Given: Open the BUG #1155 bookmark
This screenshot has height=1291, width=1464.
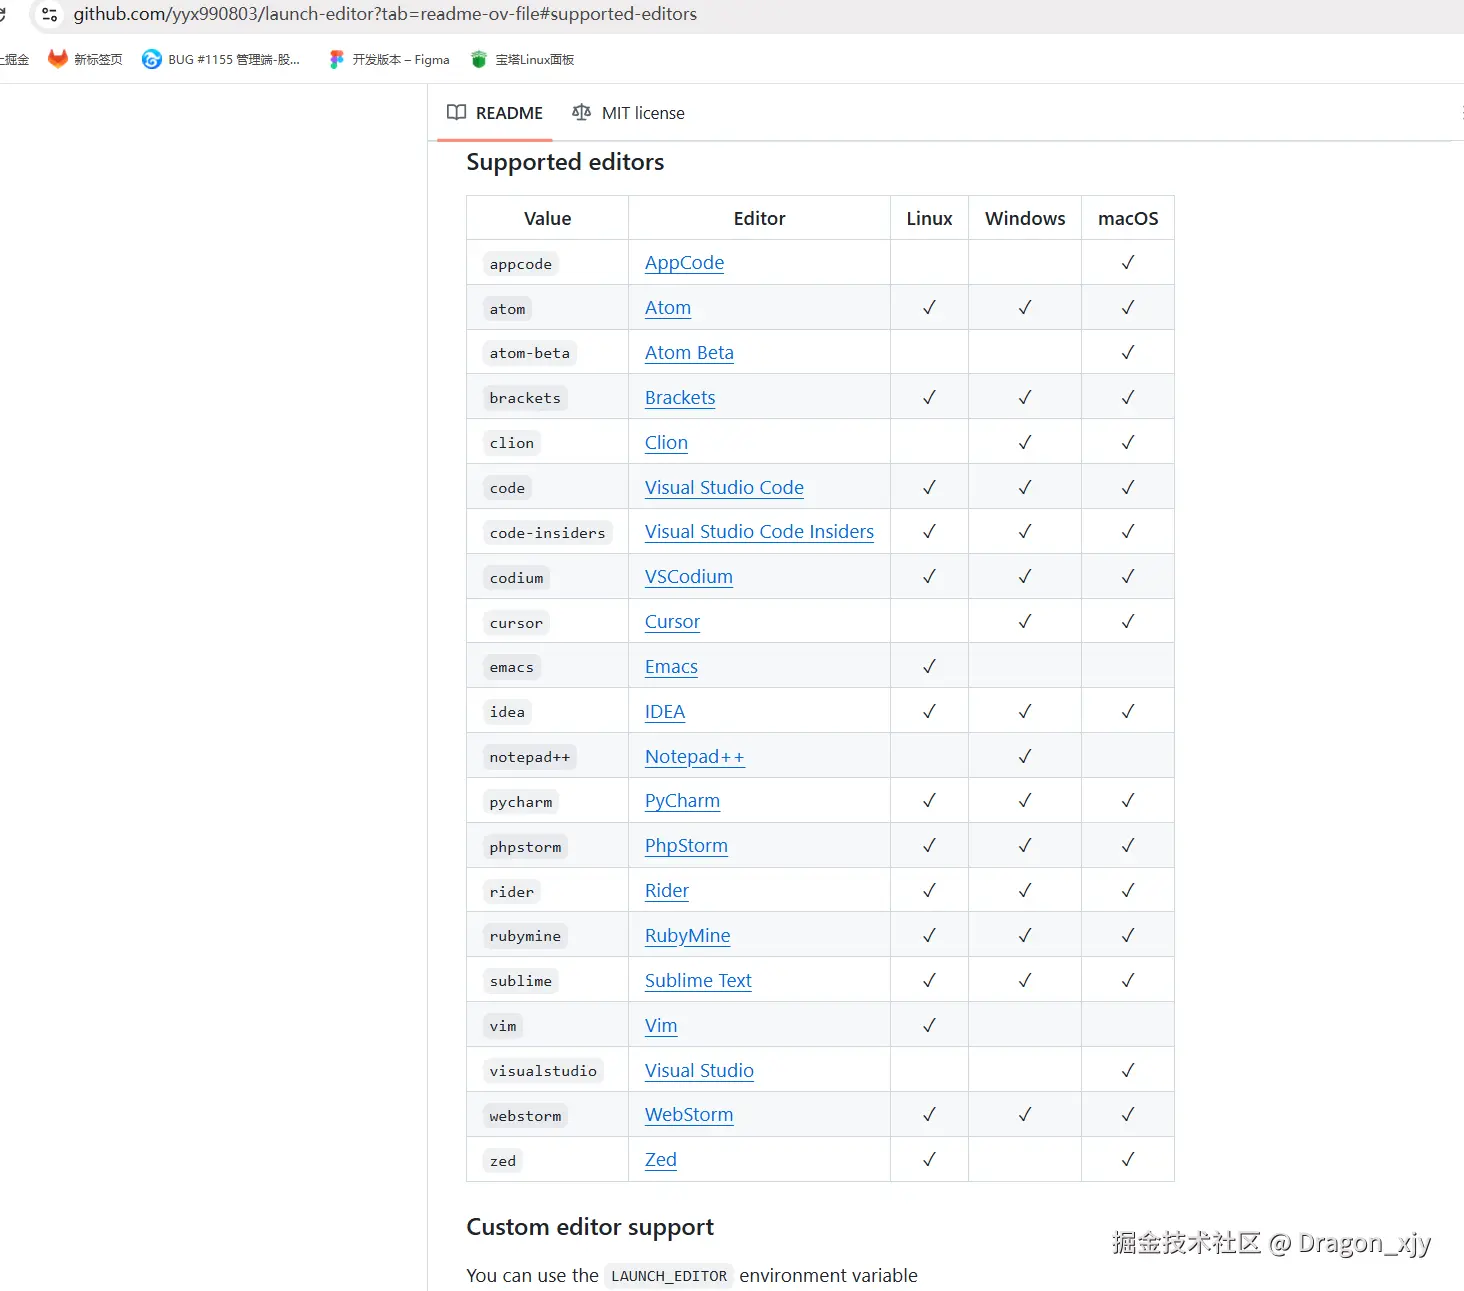Looking at the screenshot, I should point(221,59).
